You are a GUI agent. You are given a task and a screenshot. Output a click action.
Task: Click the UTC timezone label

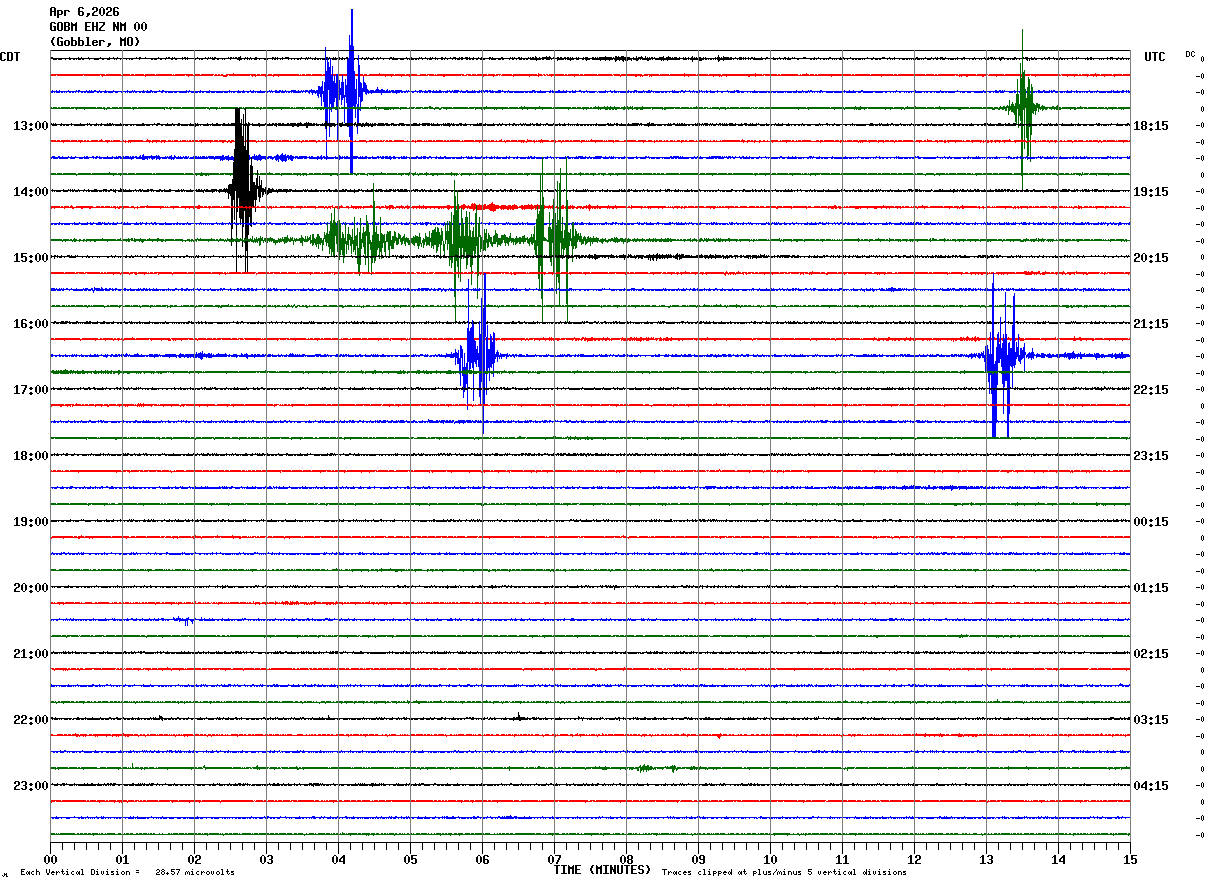click(x=1155, y=57)
